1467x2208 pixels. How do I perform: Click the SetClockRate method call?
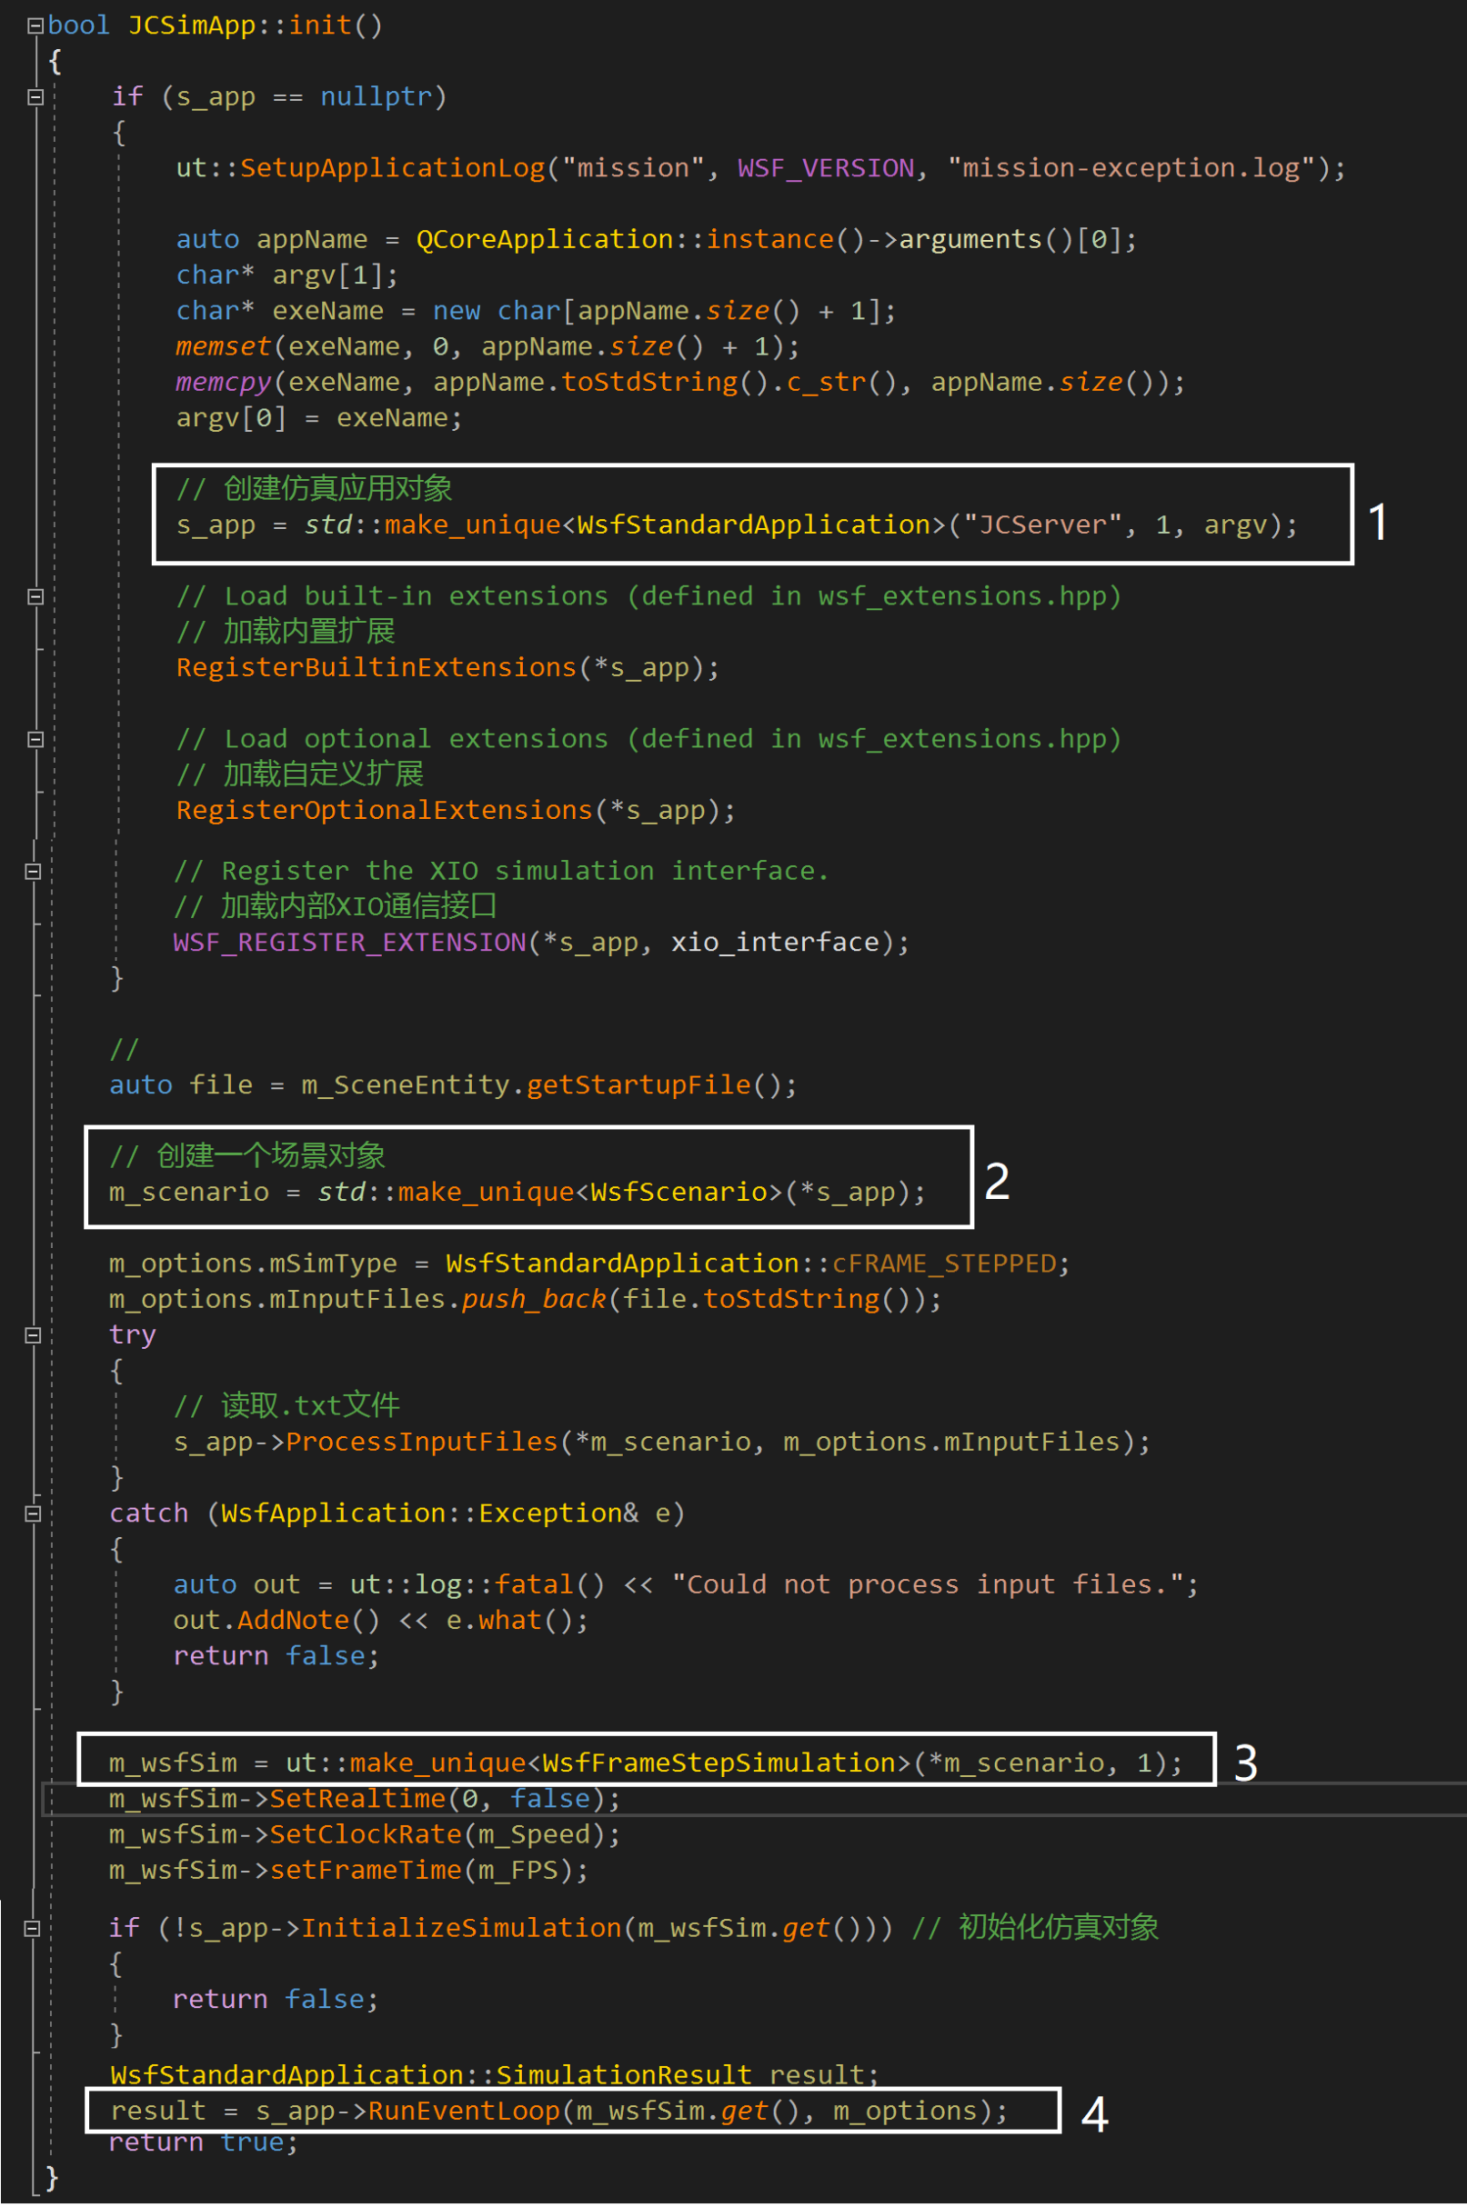pyautogui.click(x=365, y=1835)
